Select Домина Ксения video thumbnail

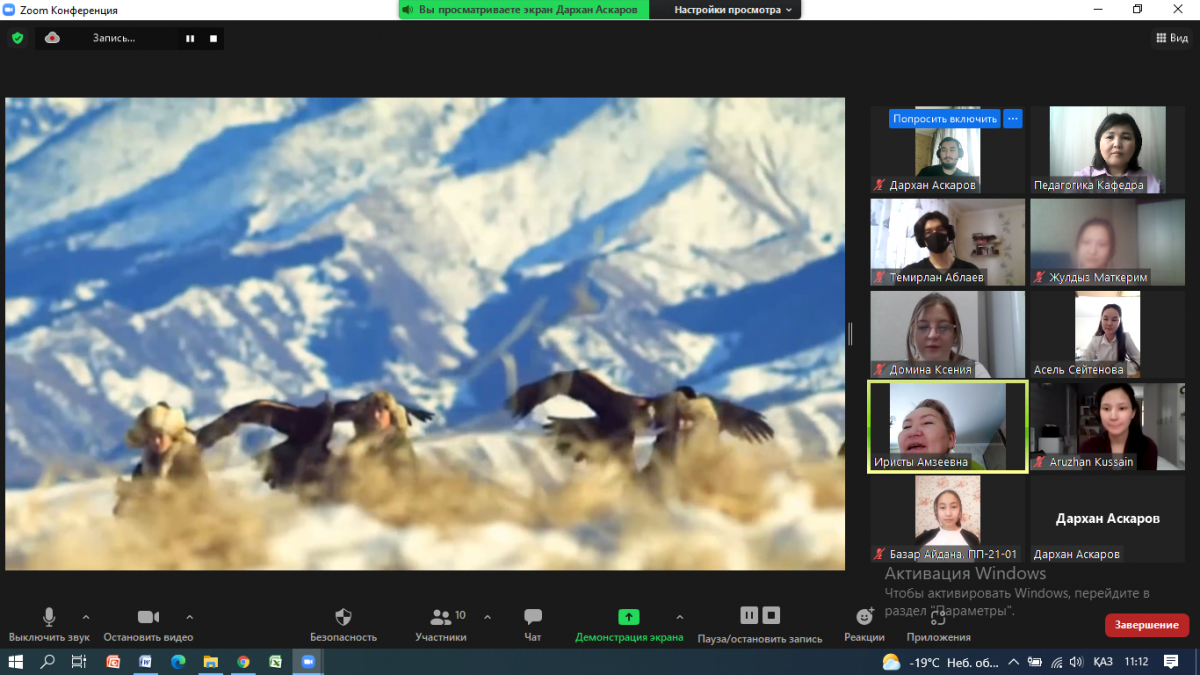point(947,334)
